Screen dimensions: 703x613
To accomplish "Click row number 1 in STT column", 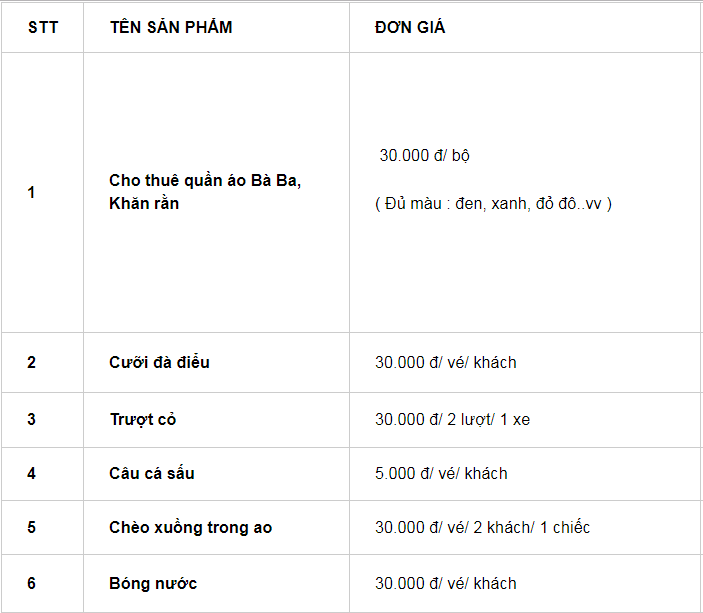I will (x=31, y=192).
